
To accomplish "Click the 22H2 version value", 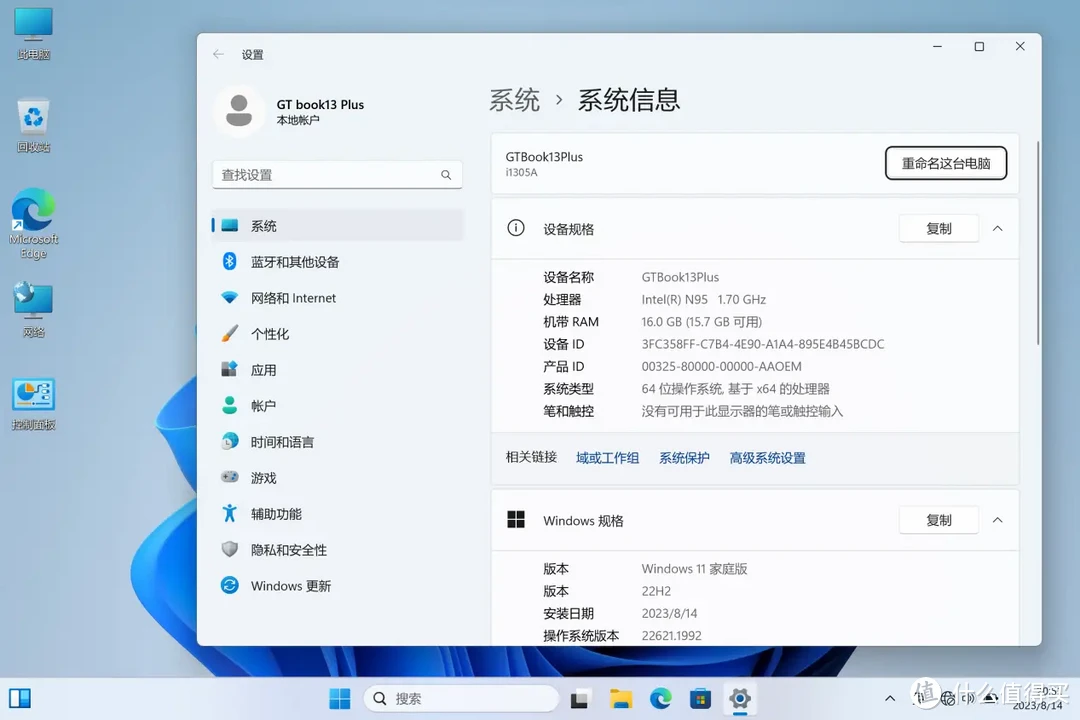I will coord(656,591).
